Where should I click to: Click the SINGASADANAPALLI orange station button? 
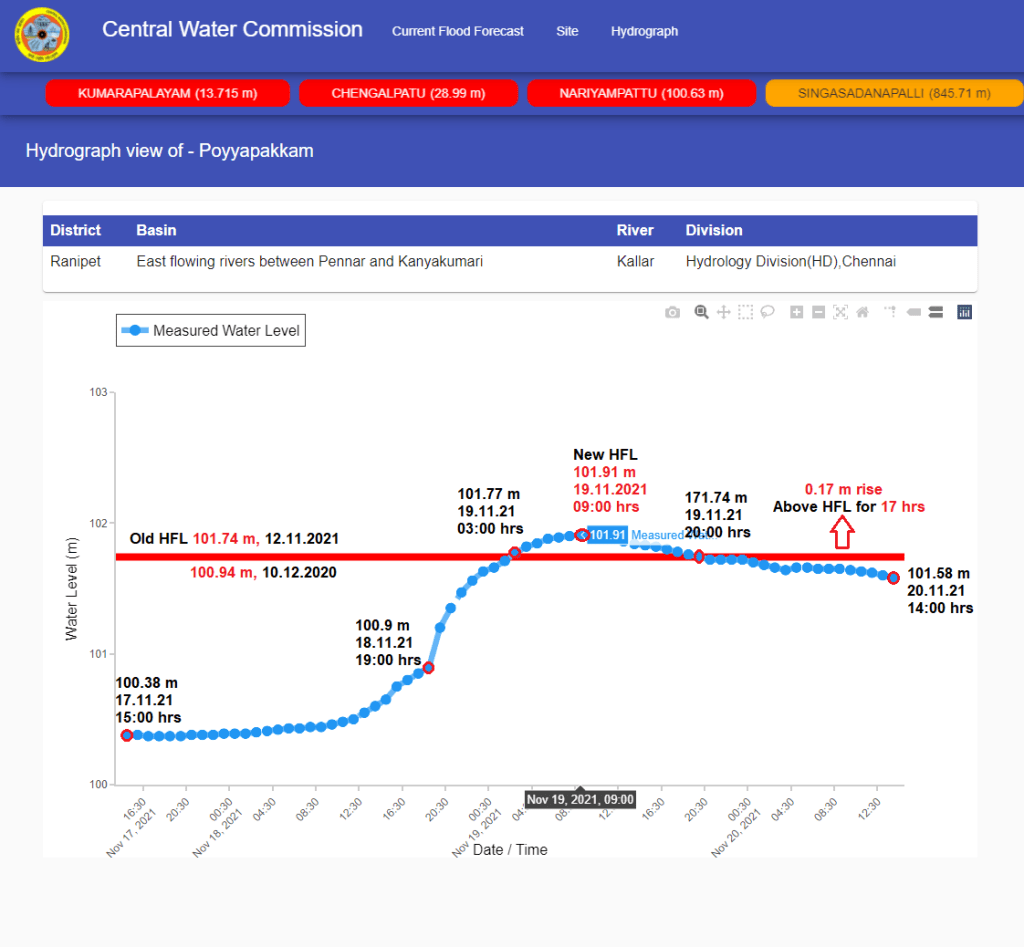(894, 93)
